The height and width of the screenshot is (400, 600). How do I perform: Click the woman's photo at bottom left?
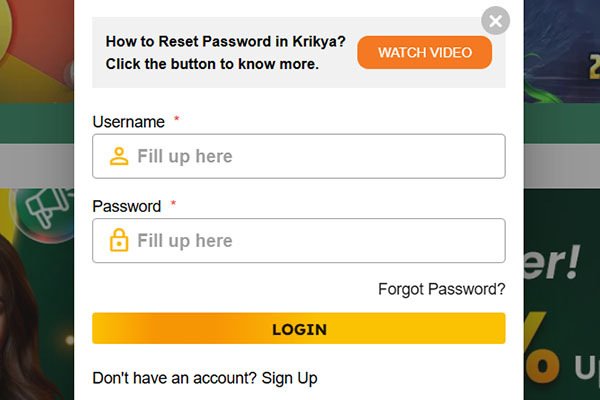point(35,330)
